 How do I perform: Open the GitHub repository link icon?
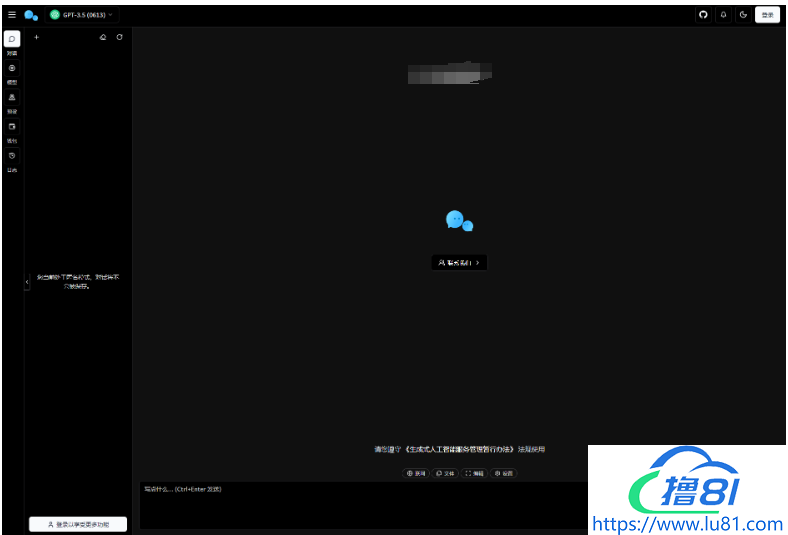pos(703,15)
